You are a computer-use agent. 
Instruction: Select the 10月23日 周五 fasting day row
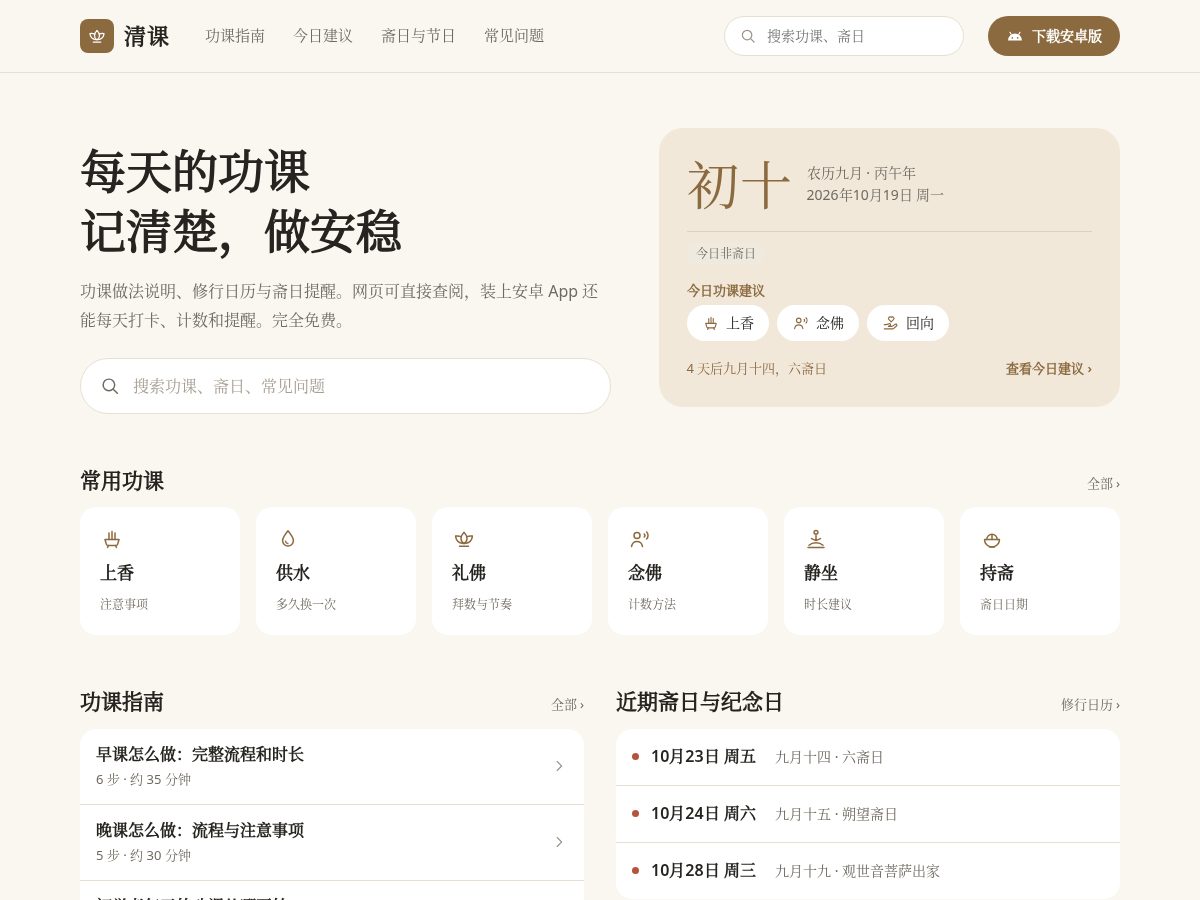click(x=868, y=757)
